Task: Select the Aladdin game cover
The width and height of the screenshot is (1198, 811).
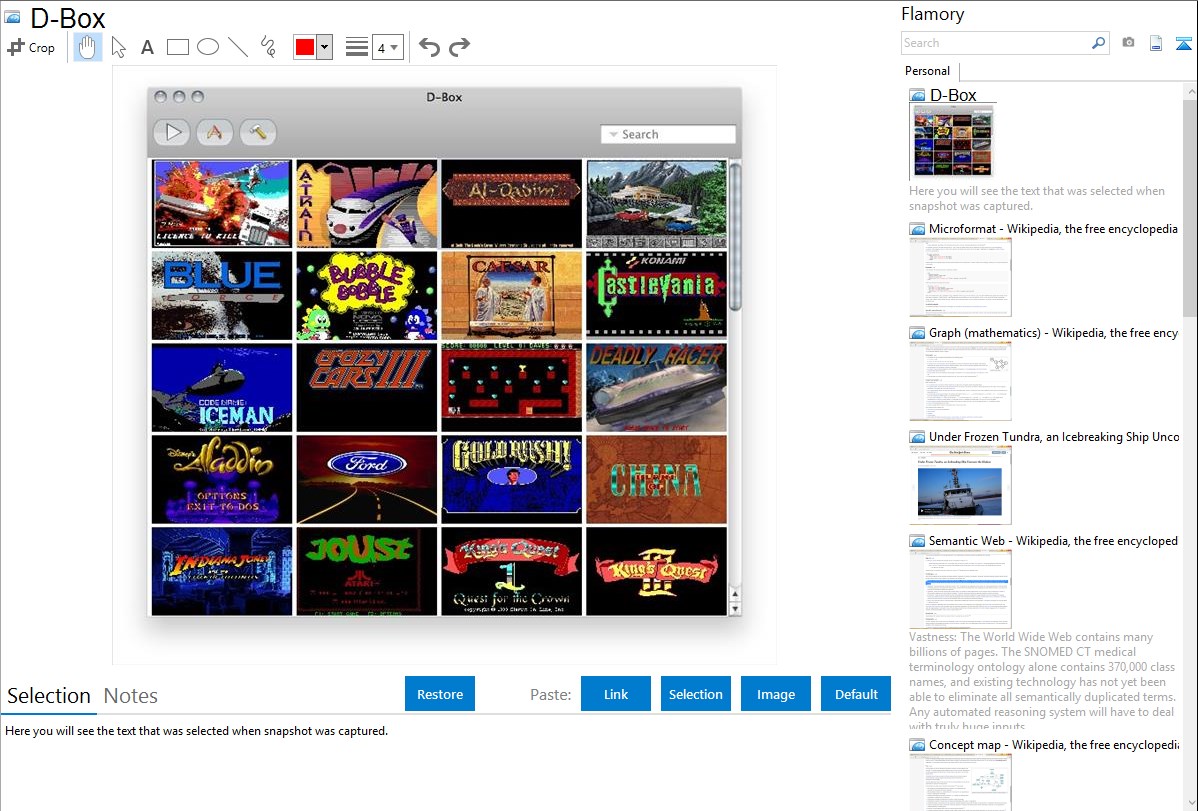Action: 222,479
